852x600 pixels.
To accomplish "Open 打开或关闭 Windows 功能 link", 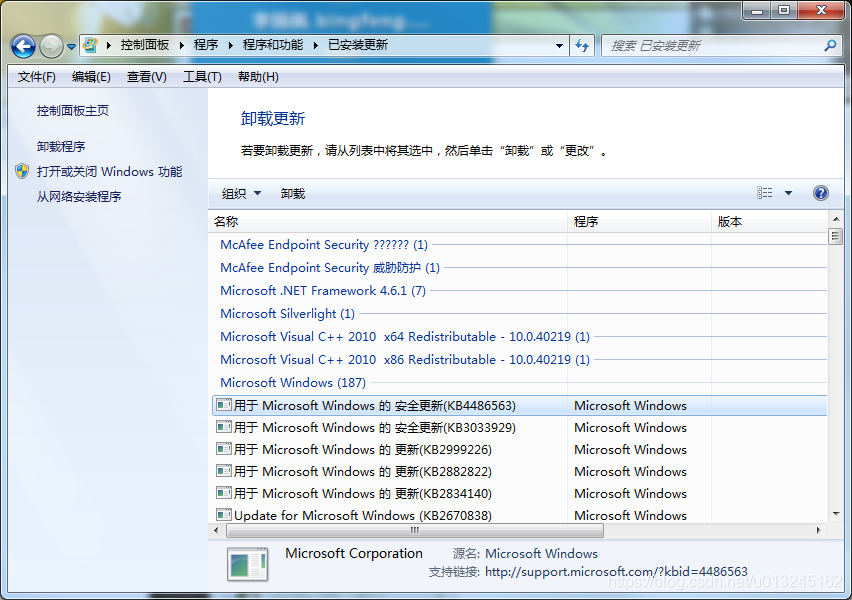I will tap(109, 172).
